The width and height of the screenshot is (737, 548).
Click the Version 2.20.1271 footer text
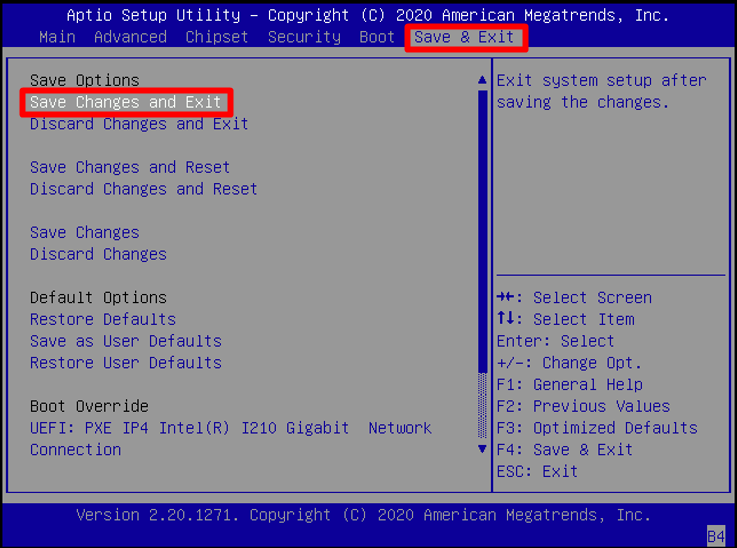tap(363, 515)
